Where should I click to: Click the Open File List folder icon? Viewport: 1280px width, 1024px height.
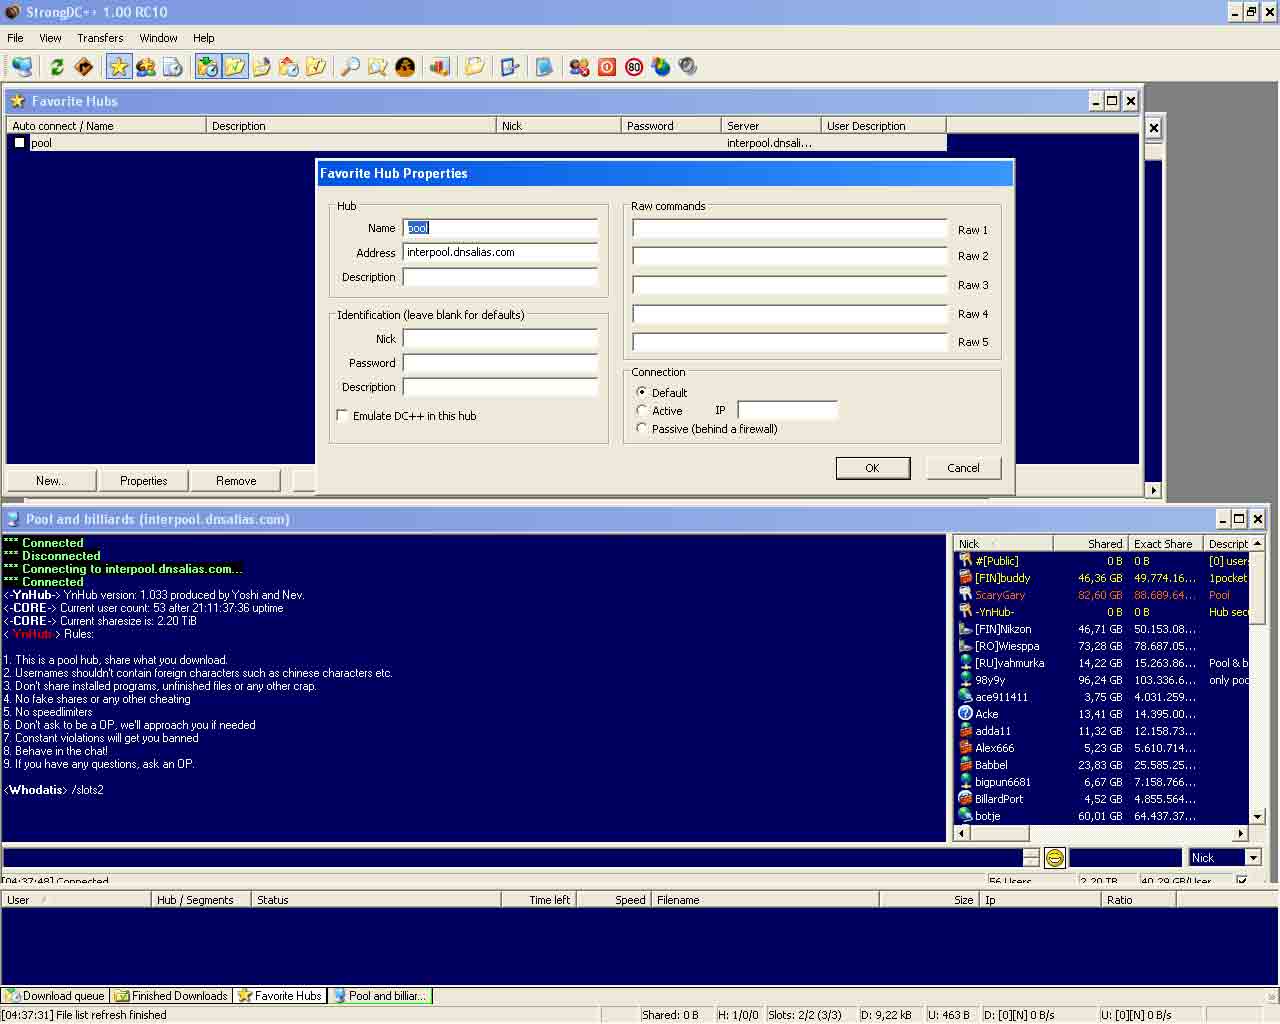pos(474,67)
